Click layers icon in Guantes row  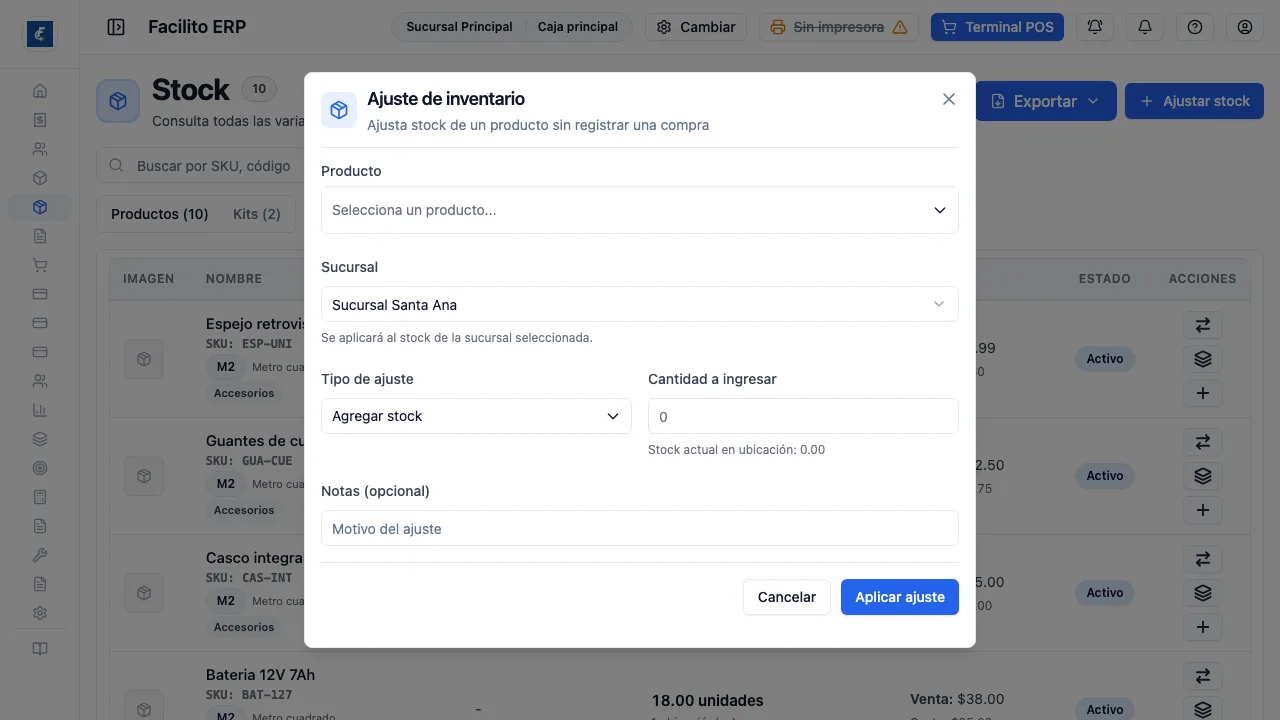[1203, 476]
